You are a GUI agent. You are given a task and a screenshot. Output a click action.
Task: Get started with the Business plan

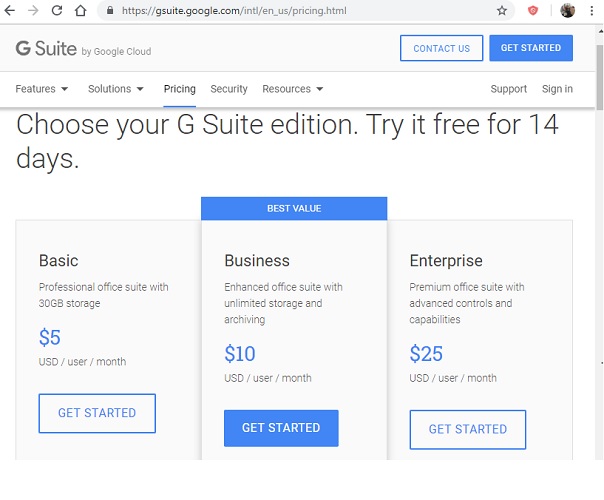[281, 428]
